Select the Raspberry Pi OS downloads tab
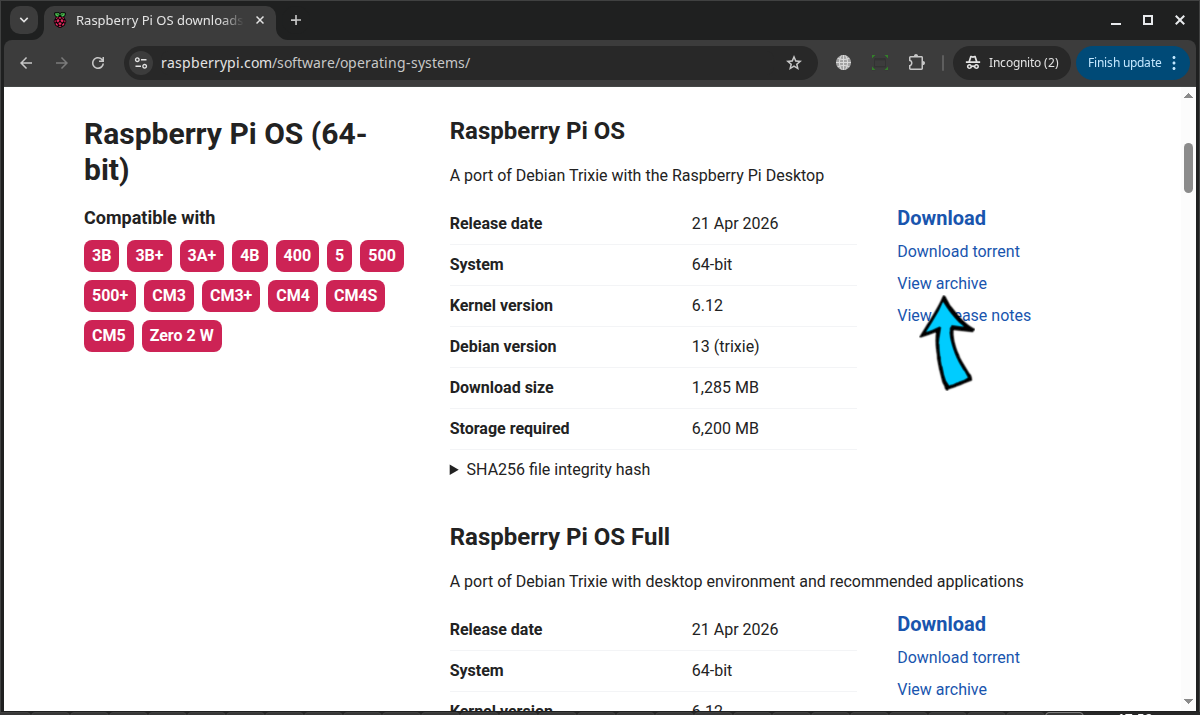Viewport: 1200px width, 715px height. 158,20
